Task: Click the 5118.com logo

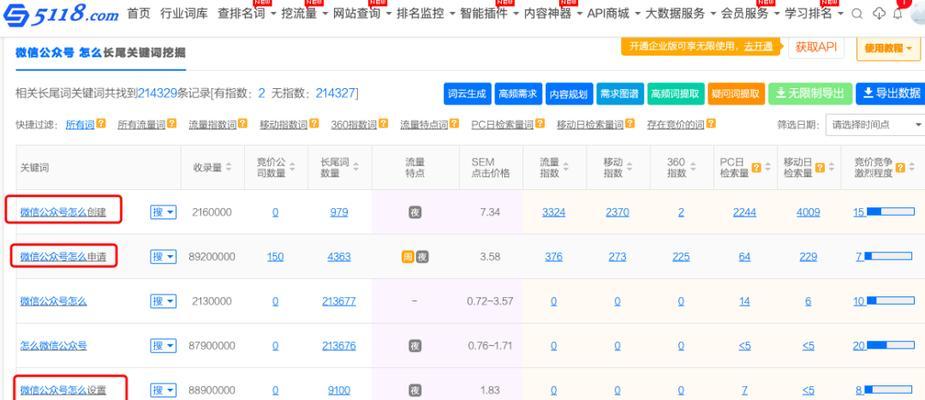Action: 61,14
